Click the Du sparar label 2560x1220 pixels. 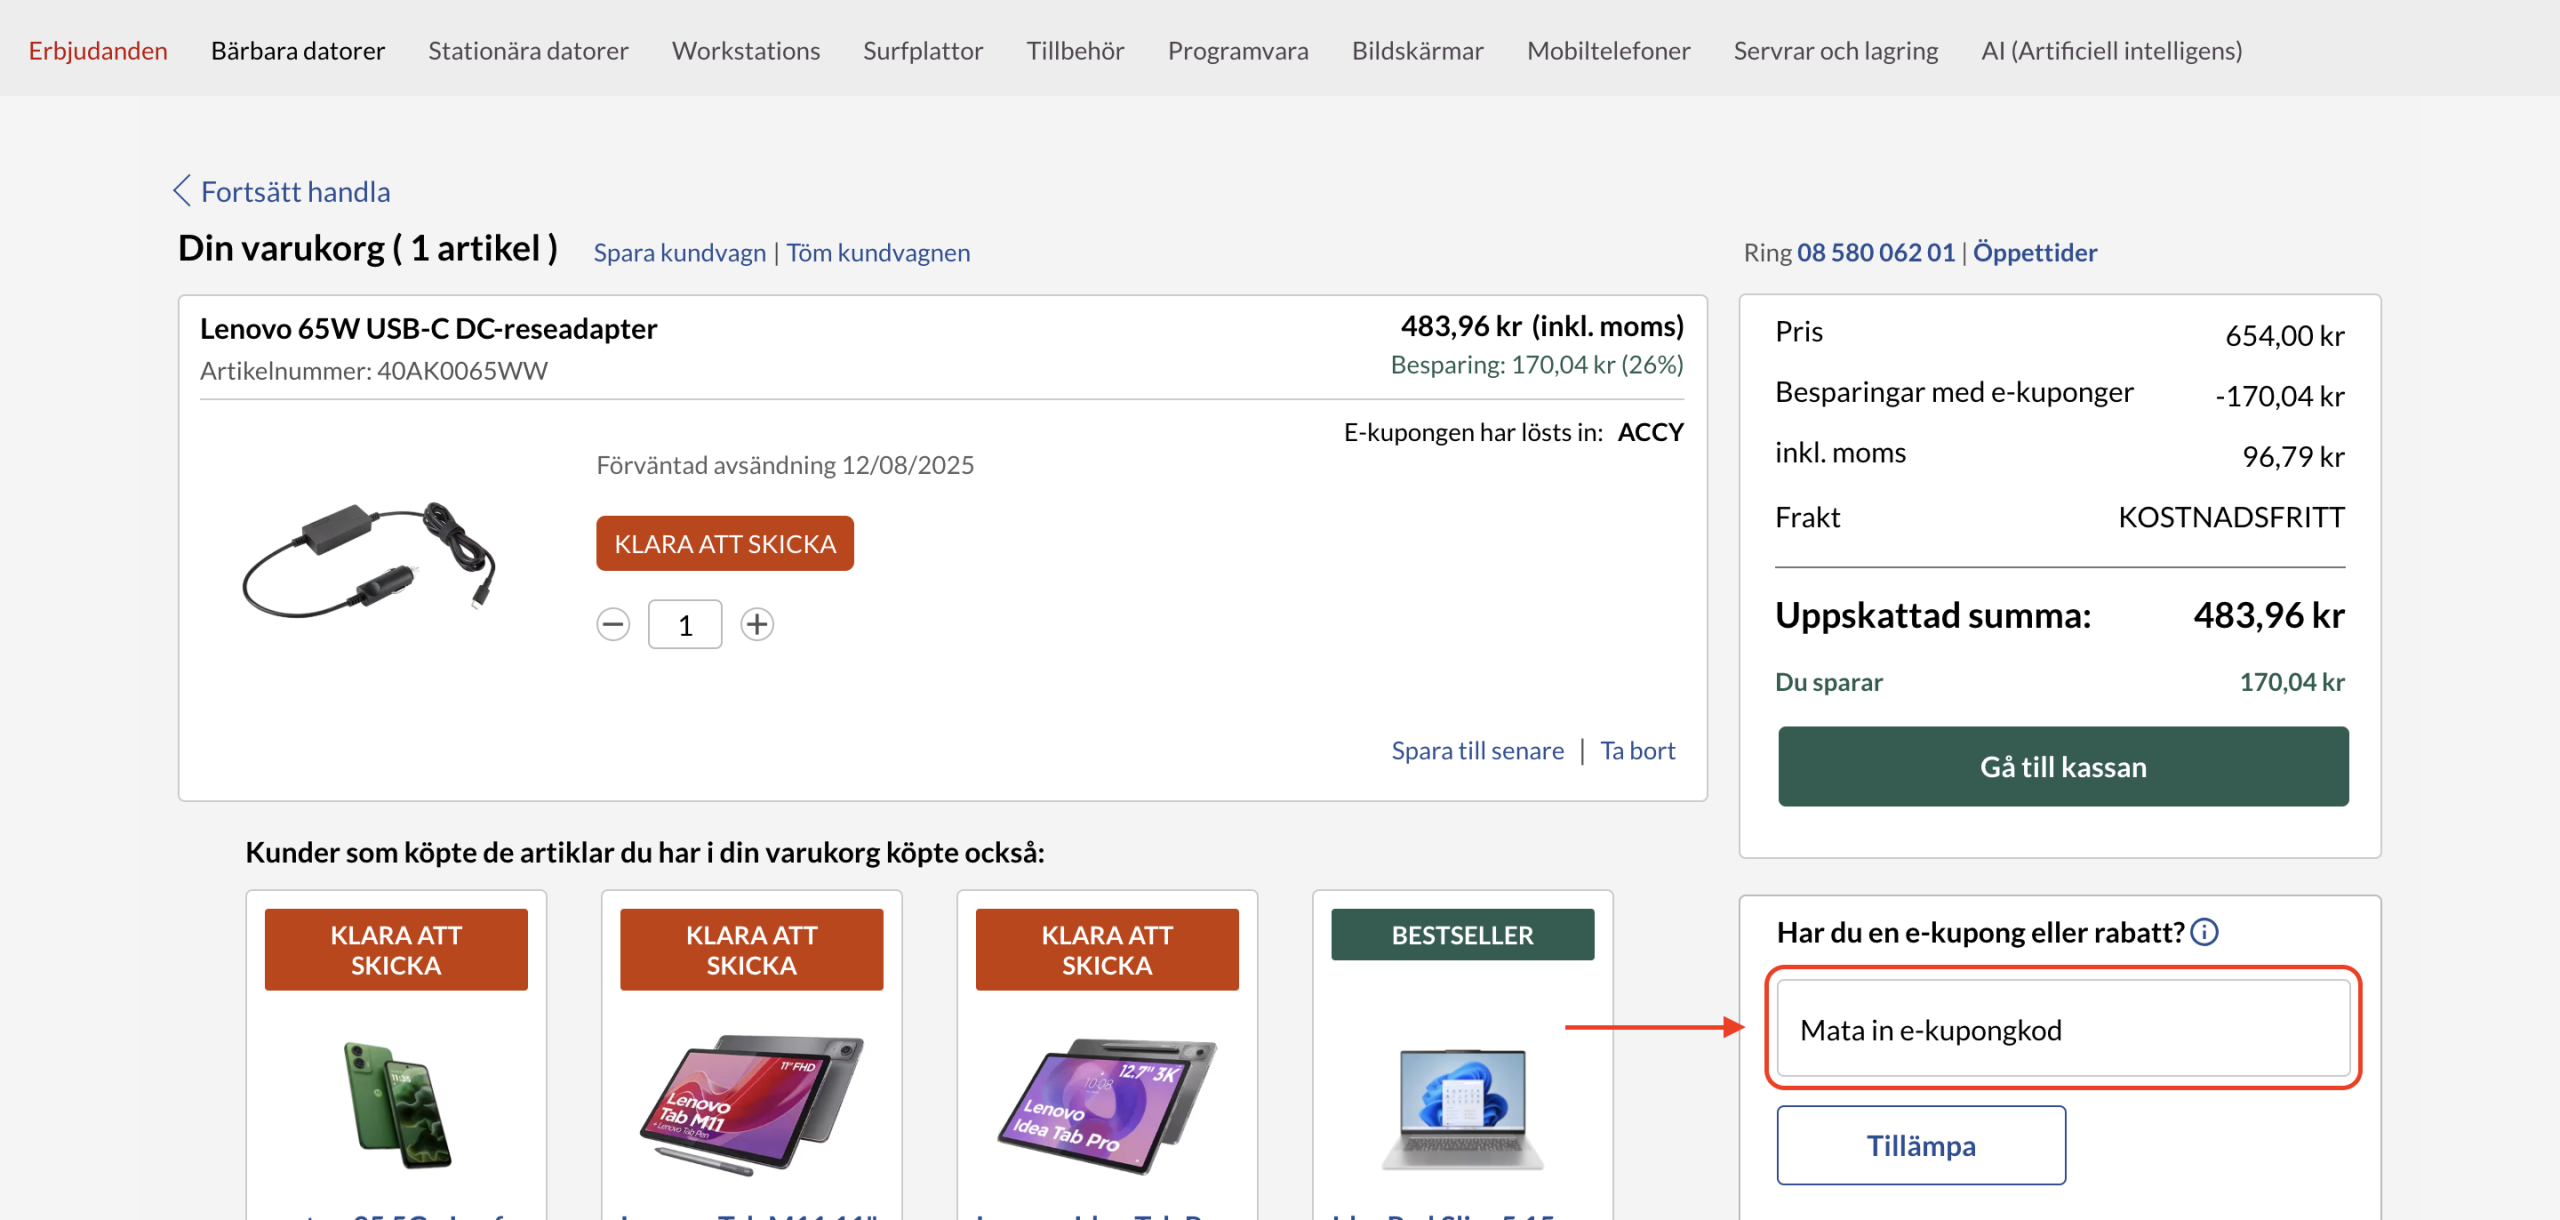pyautogui.click(x=1829, y=682)
